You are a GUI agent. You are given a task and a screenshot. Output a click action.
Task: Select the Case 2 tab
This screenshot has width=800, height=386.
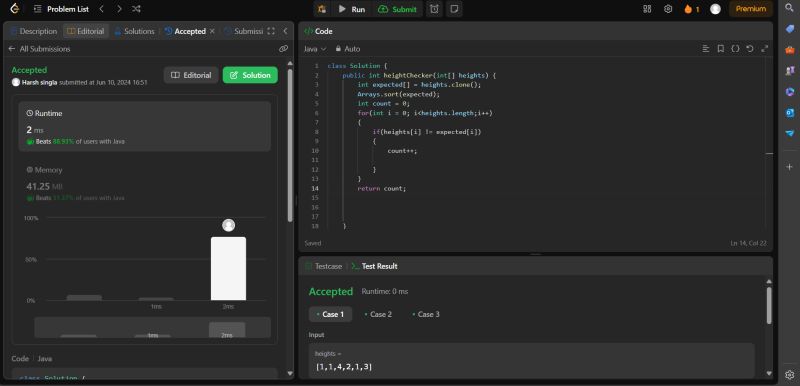point(378,314)
